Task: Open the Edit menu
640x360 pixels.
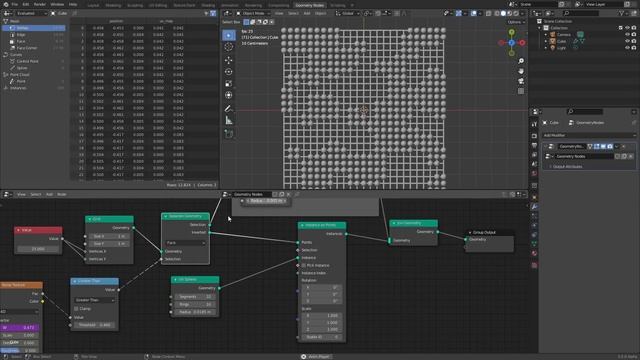Action: click(x=26, y=4)
